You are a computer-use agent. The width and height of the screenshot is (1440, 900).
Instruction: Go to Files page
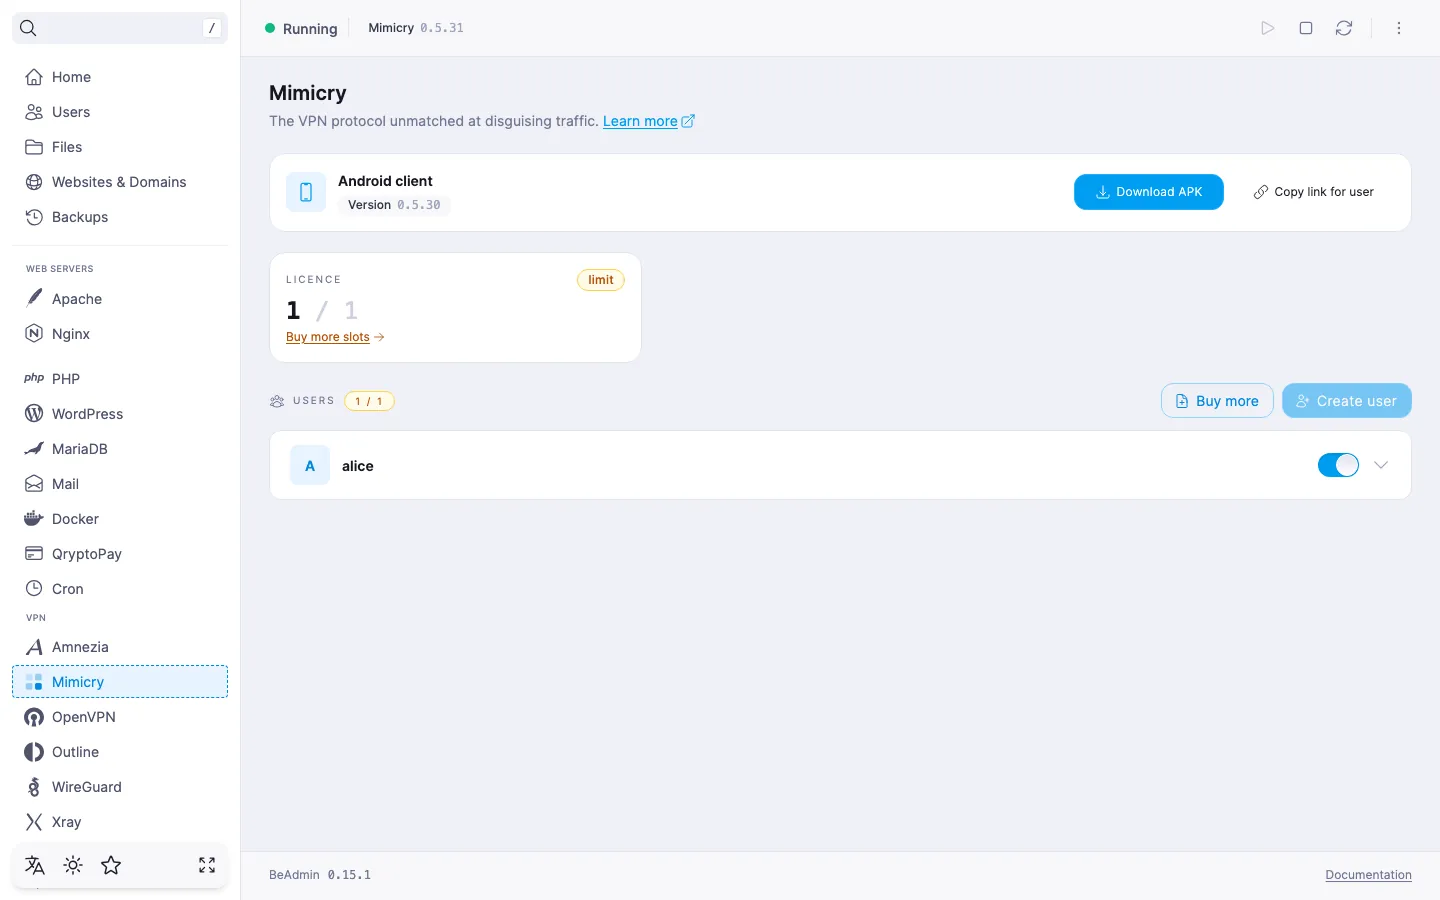[x=120, y=147]
